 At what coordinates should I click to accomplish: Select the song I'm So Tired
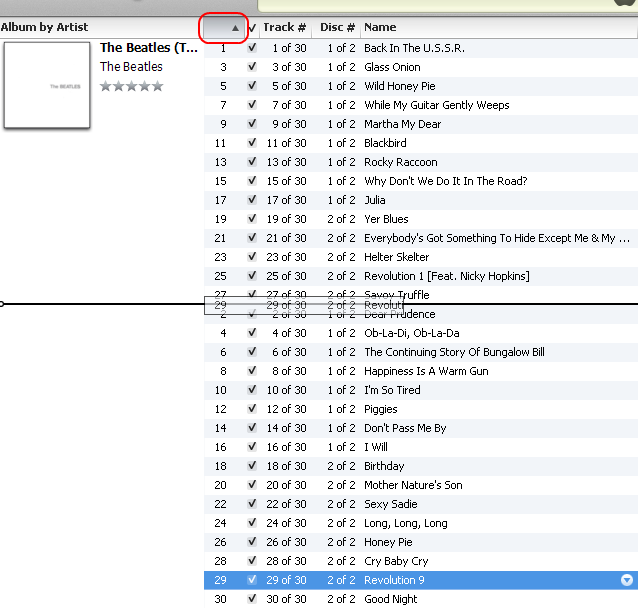[392, 390]
